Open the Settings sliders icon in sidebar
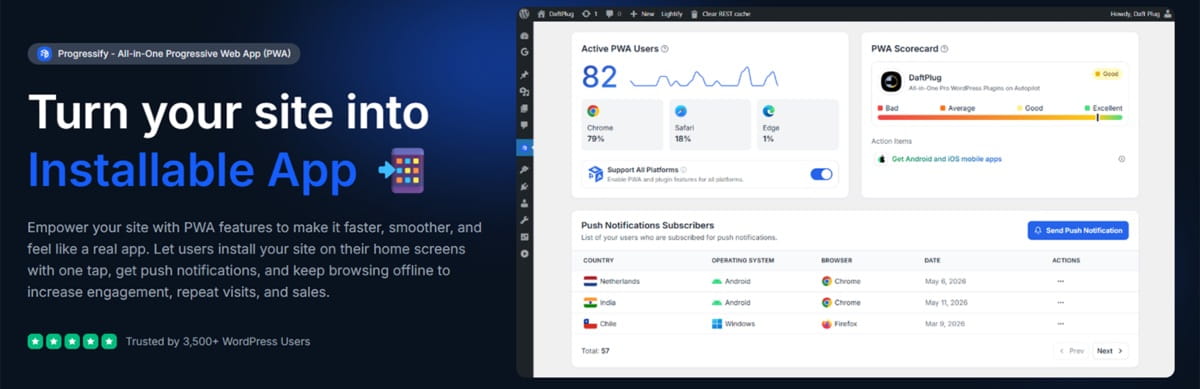 (524, 236)
